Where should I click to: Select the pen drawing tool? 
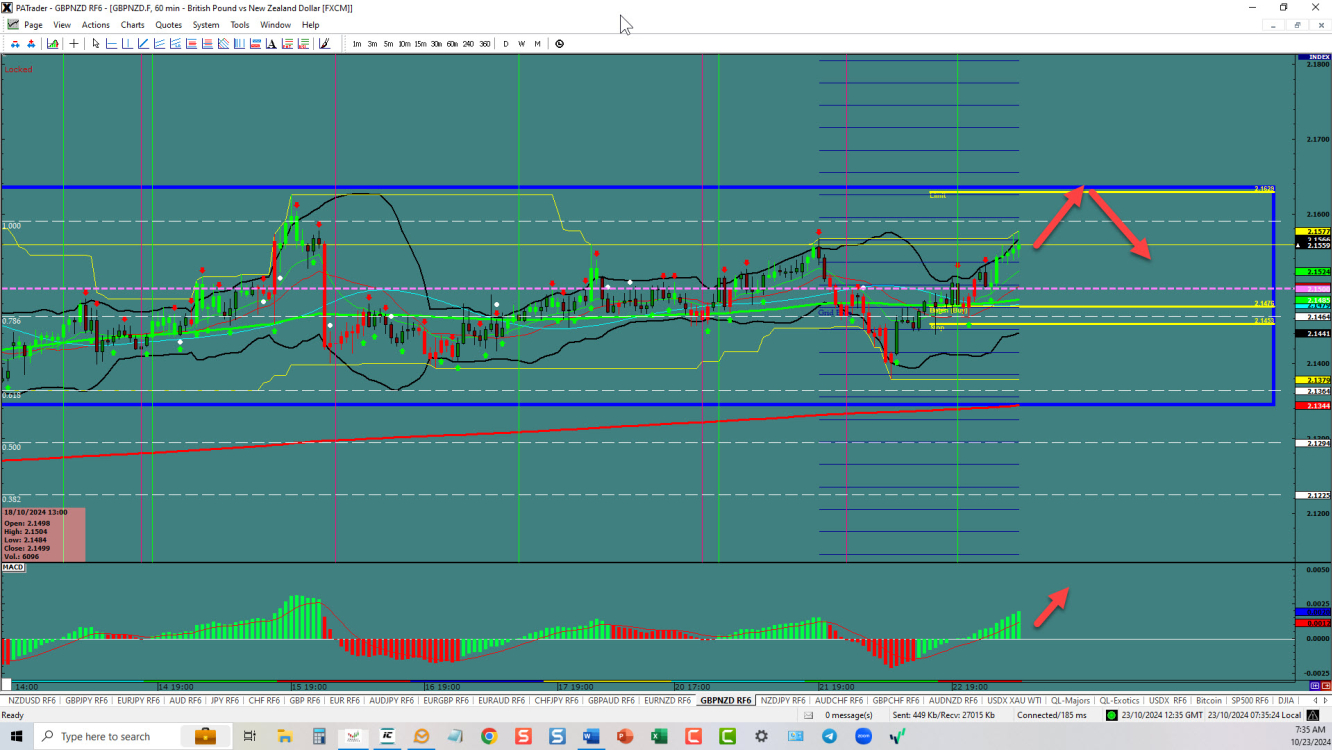pos(324,44)
